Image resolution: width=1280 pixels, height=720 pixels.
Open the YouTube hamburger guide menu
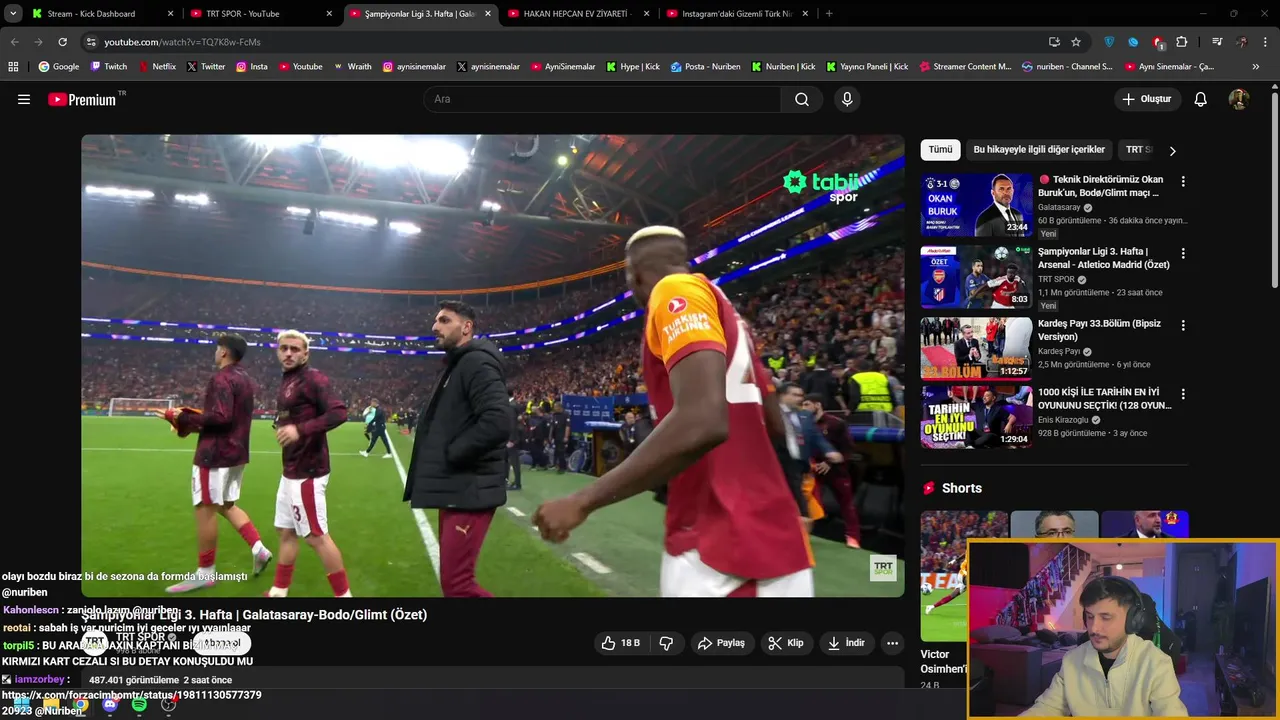pos(24,99)
